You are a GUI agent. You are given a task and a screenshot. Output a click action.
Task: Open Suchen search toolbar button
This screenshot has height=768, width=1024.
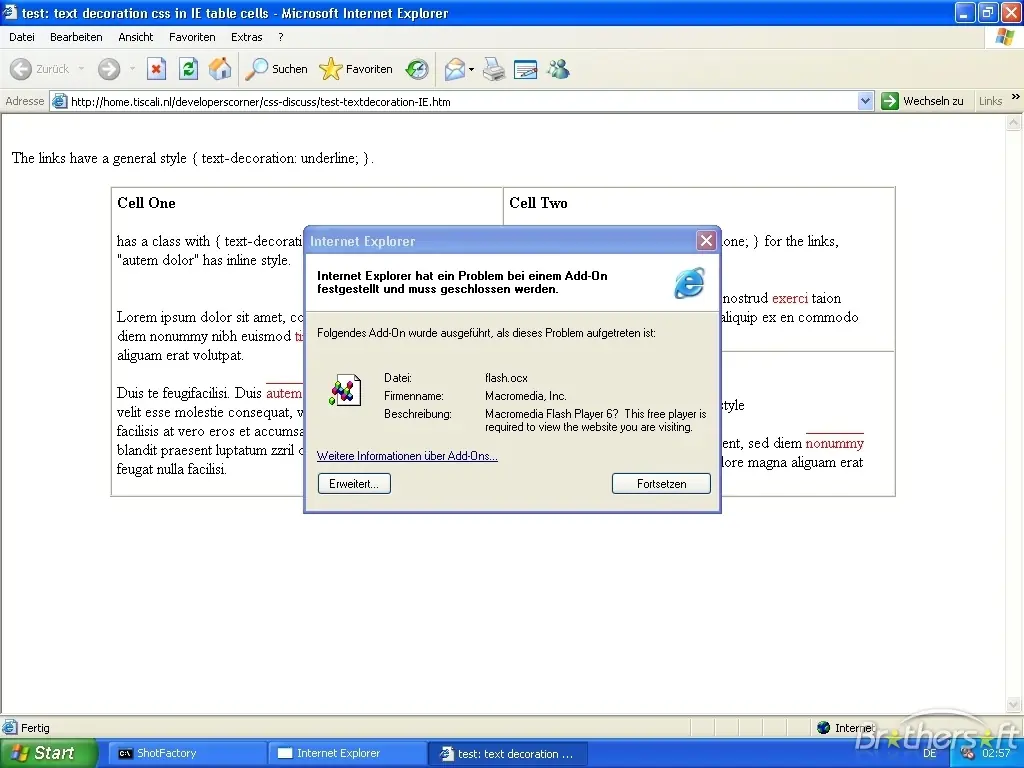(276, 69)
